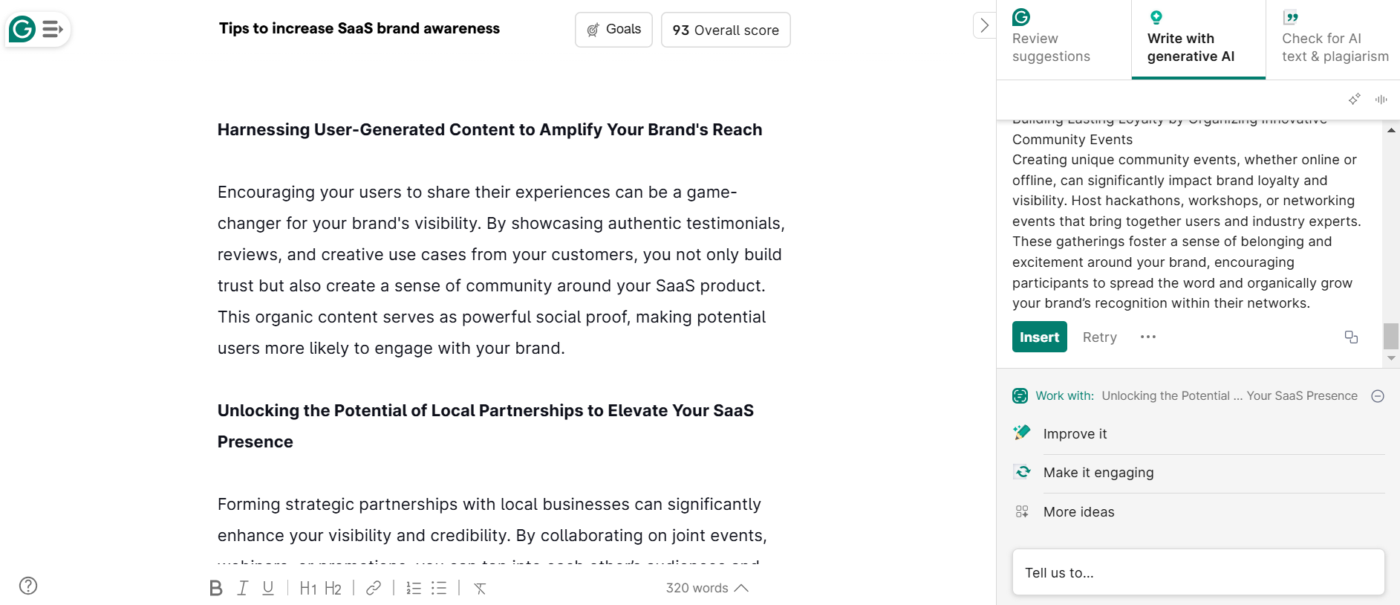Apply Heading 1 style

coord(308,588)
